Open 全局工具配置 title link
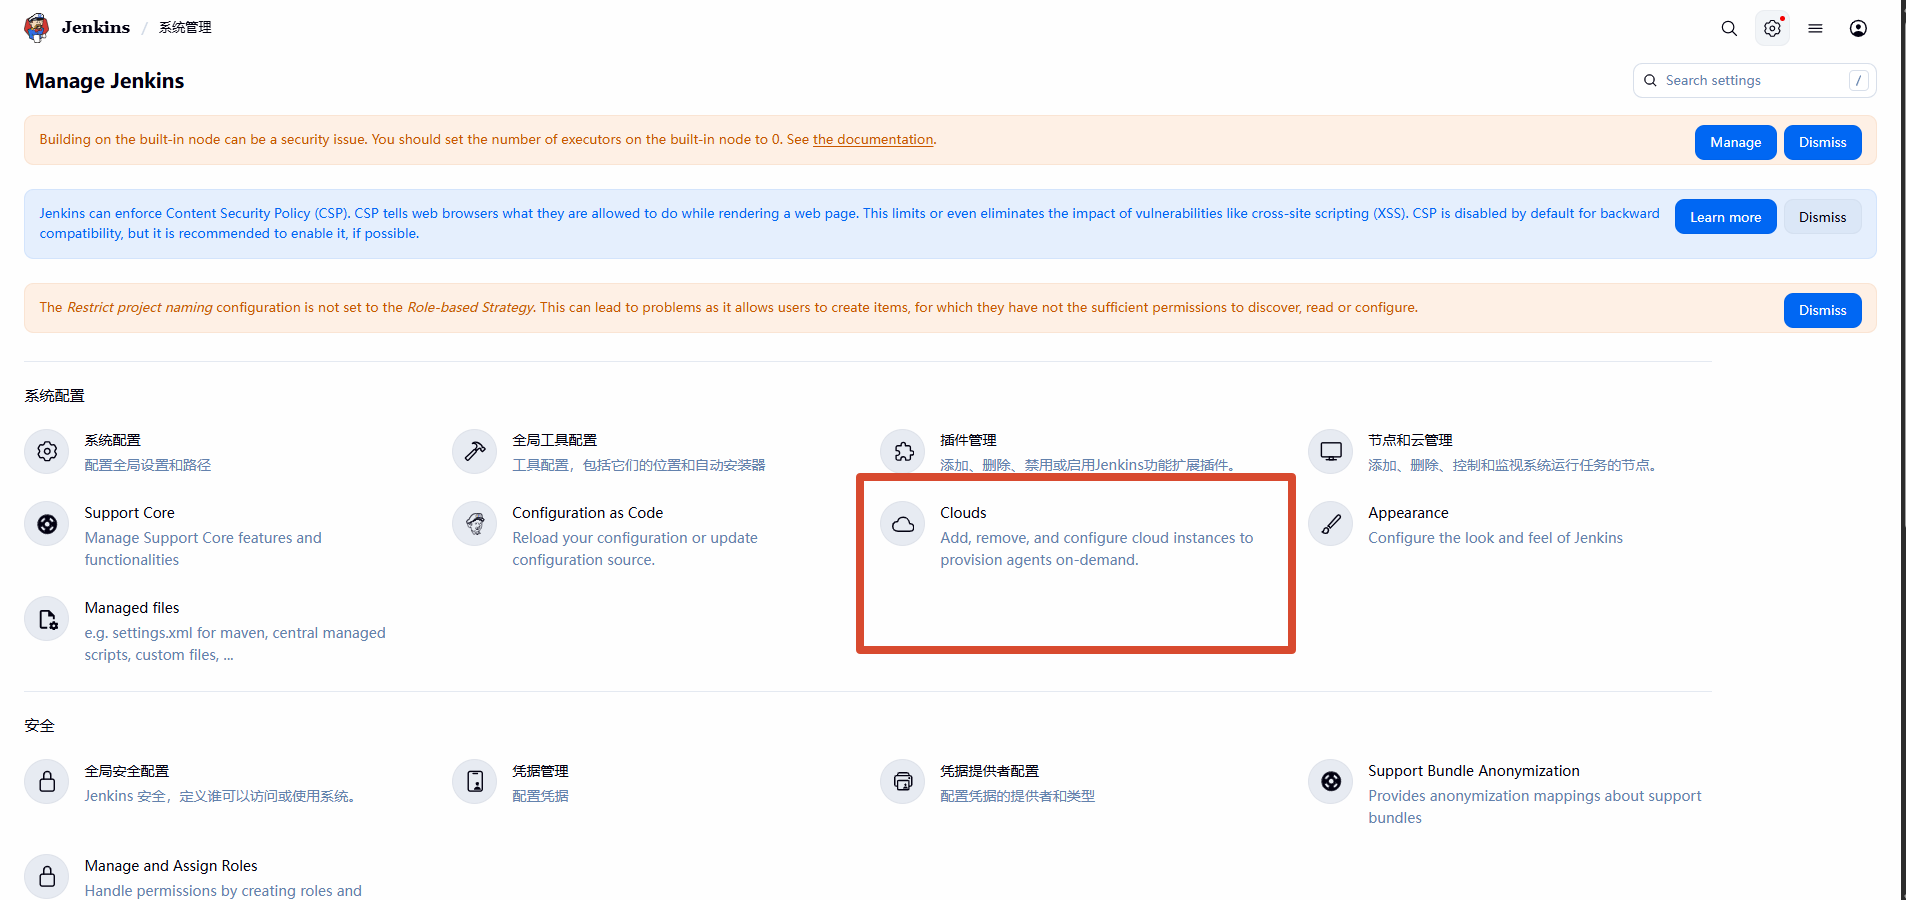The width and height of the screenshot is (1906, 900). point(555,440)
